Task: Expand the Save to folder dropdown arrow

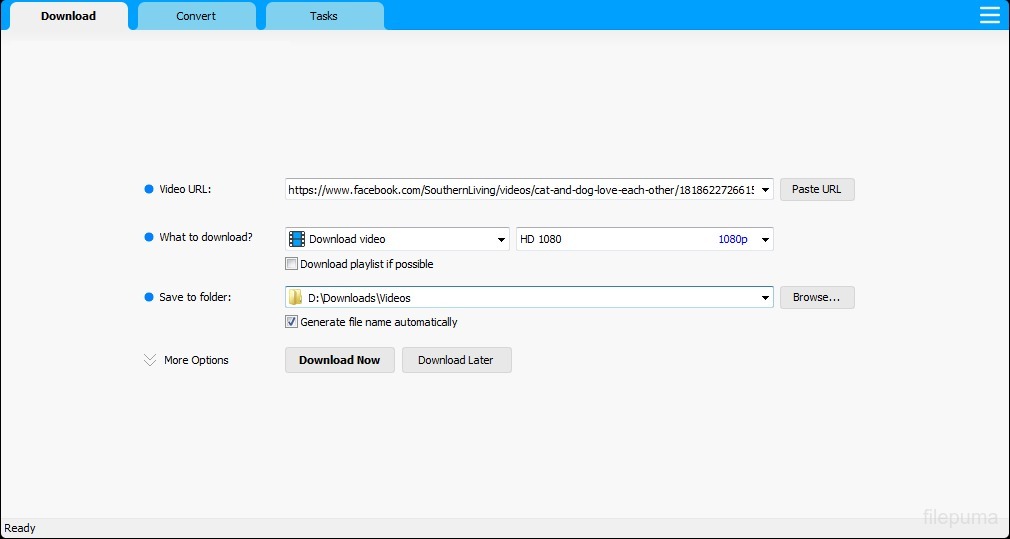Action: [765, 297]
